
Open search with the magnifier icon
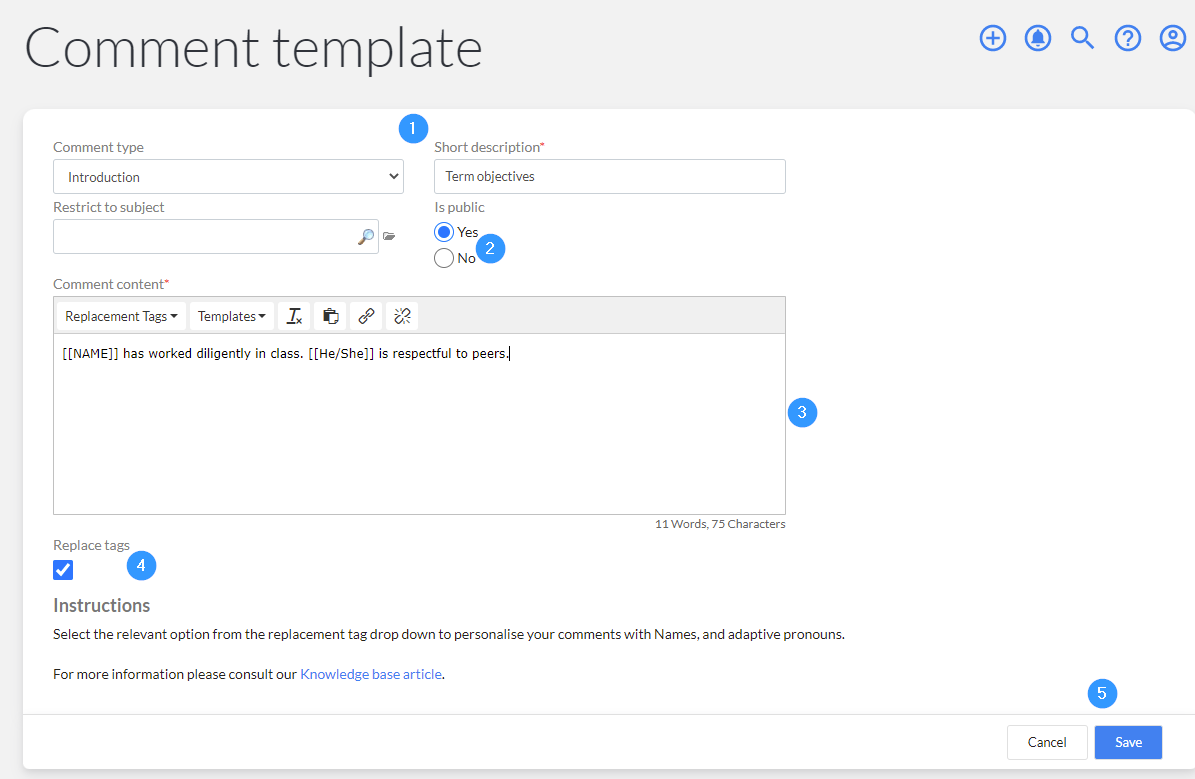[1082, 38]
